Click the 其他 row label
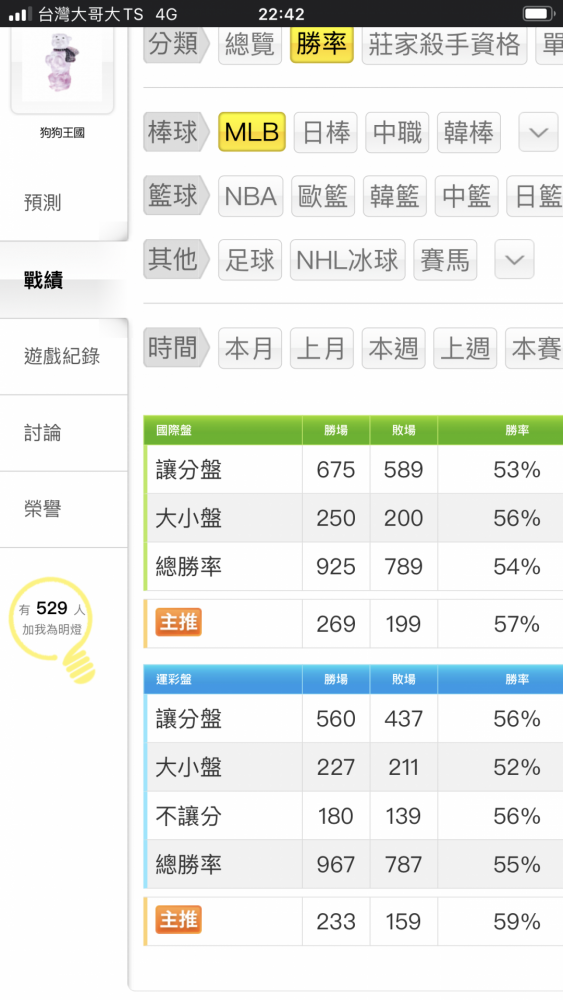563x1000 pixels. [x=177, y=260]
